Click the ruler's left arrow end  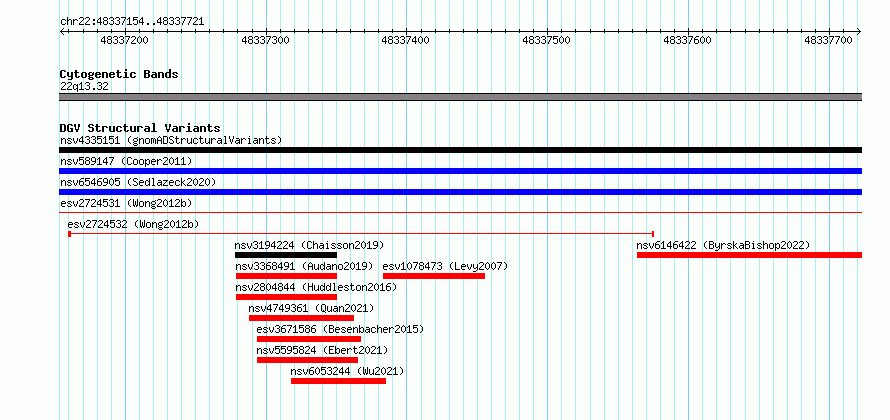click(62, 31)
